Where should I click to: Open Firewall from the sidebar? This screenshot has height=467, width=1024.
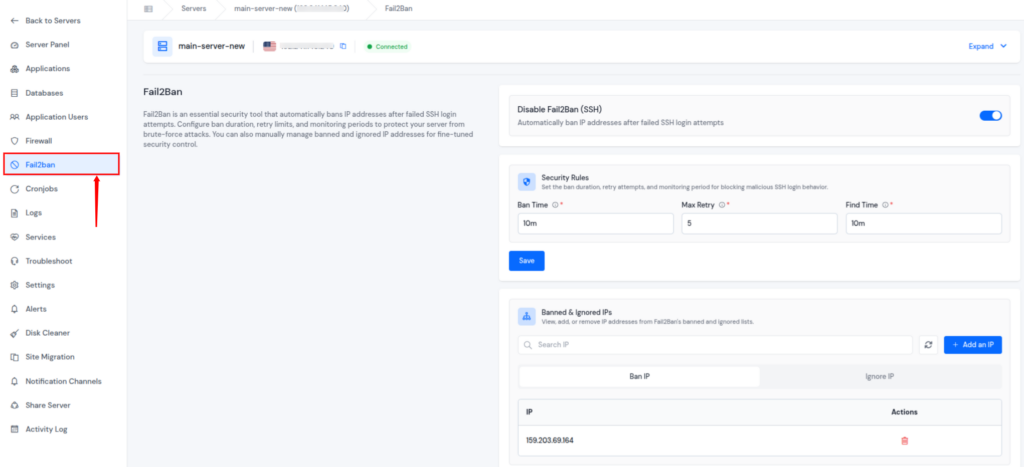click(x=38, y=141)
